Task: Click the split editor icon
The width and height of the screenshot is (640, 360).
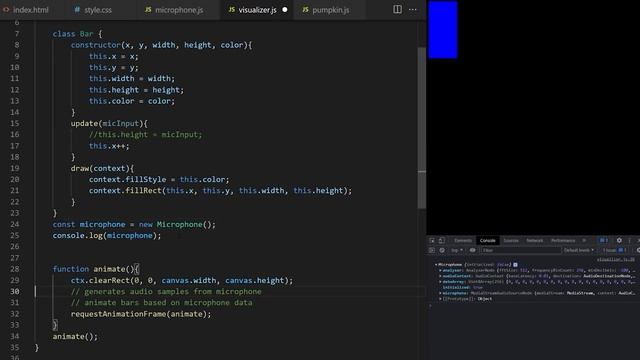Action: pyautogui.click(x=397, y=9)
